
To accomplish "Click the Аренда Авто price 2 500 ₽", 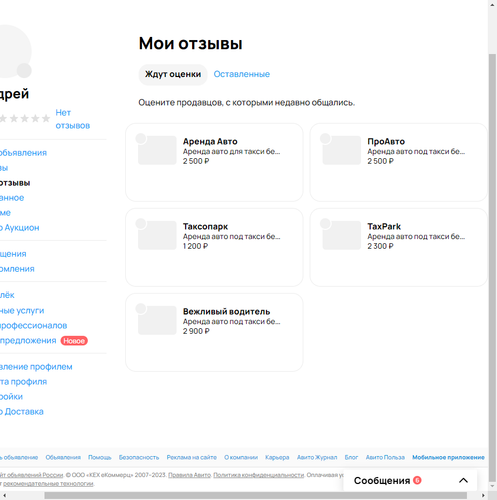I will pos(196,161).
